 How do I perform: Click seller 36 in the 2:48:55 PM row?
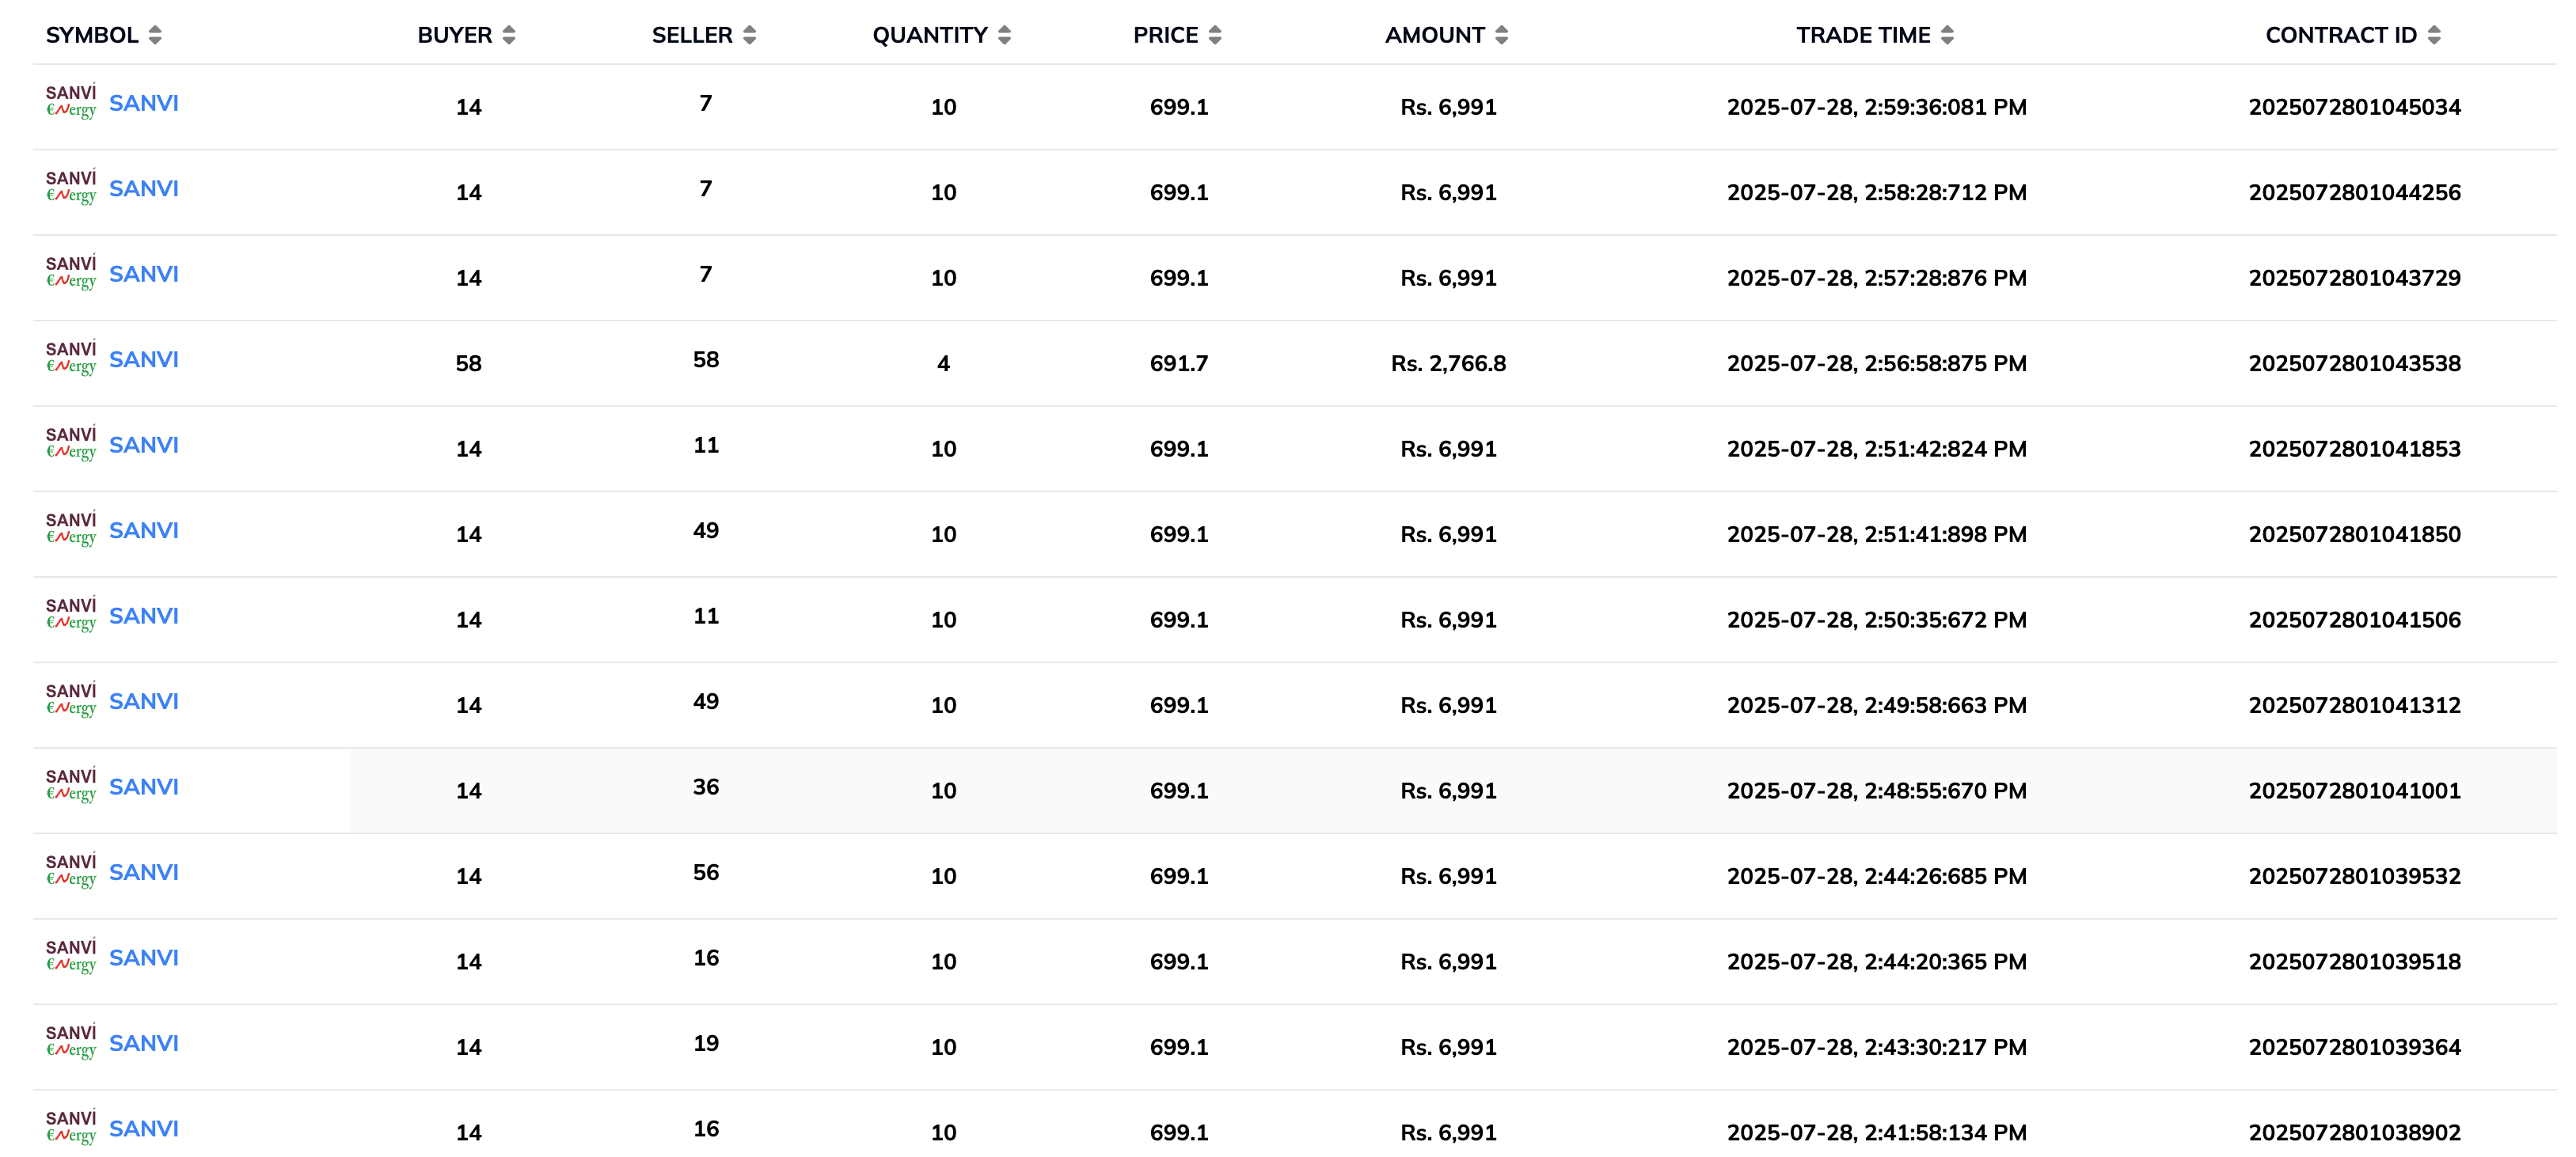pos(706,787)
